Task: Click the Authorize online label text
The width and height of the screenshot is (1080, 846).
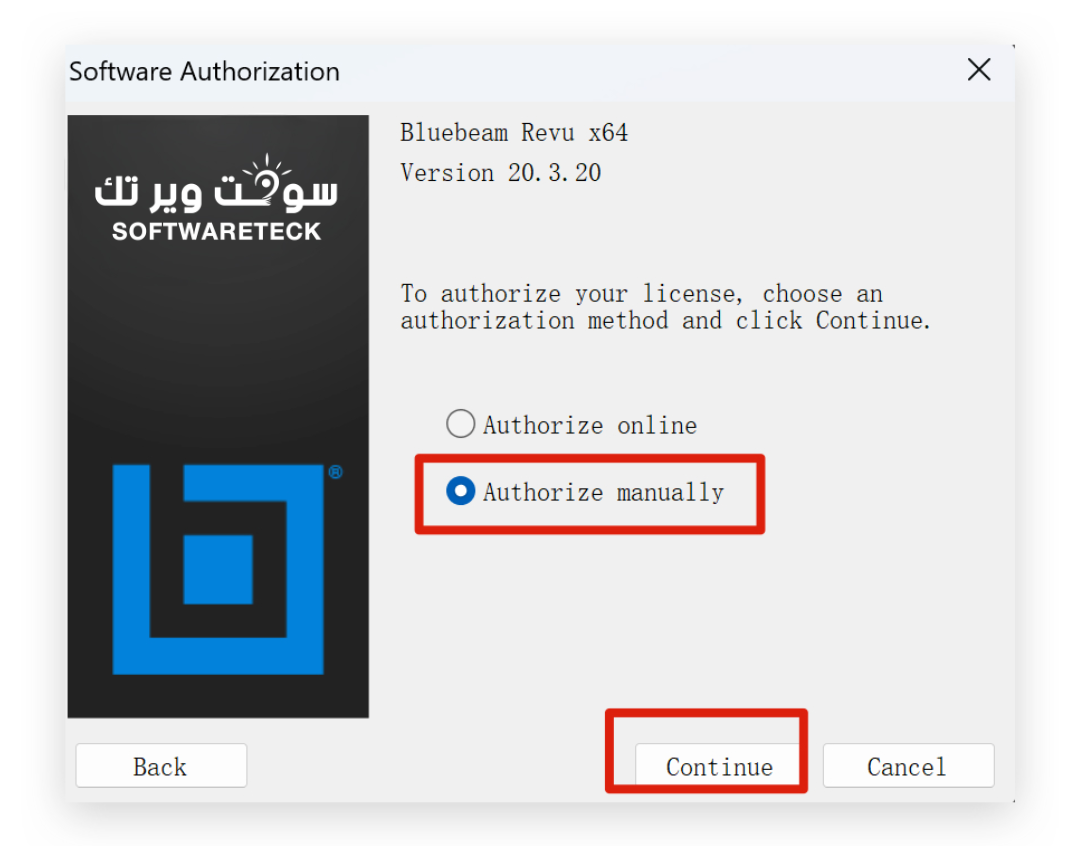Action: tap(590, 425)
